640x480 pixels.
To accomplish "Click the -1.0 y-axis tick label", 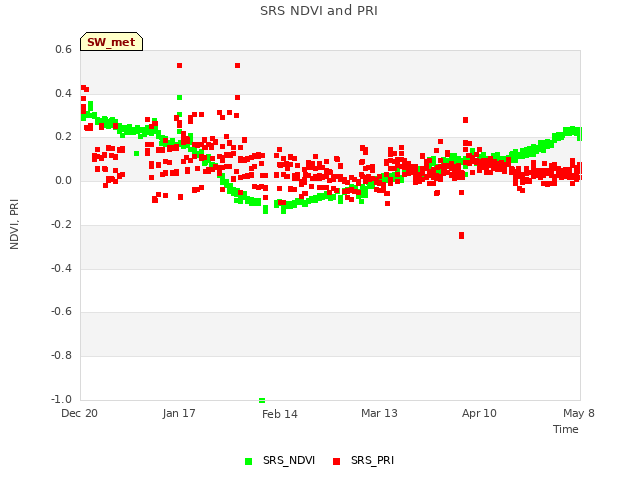I will (x=61, y=399).
